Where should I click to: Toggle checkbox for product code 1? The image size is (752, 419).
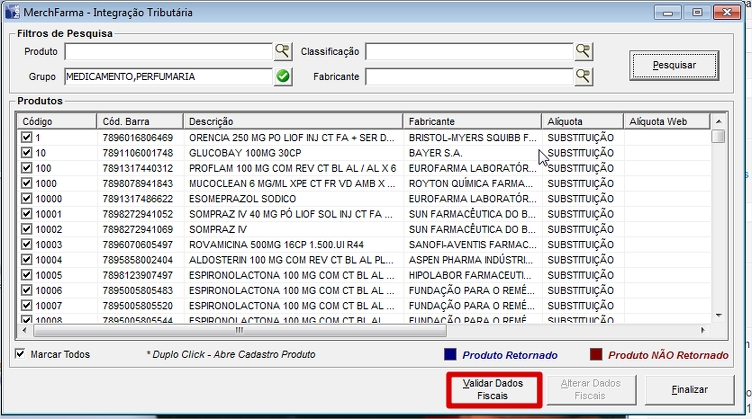click(x=27, y=137)
